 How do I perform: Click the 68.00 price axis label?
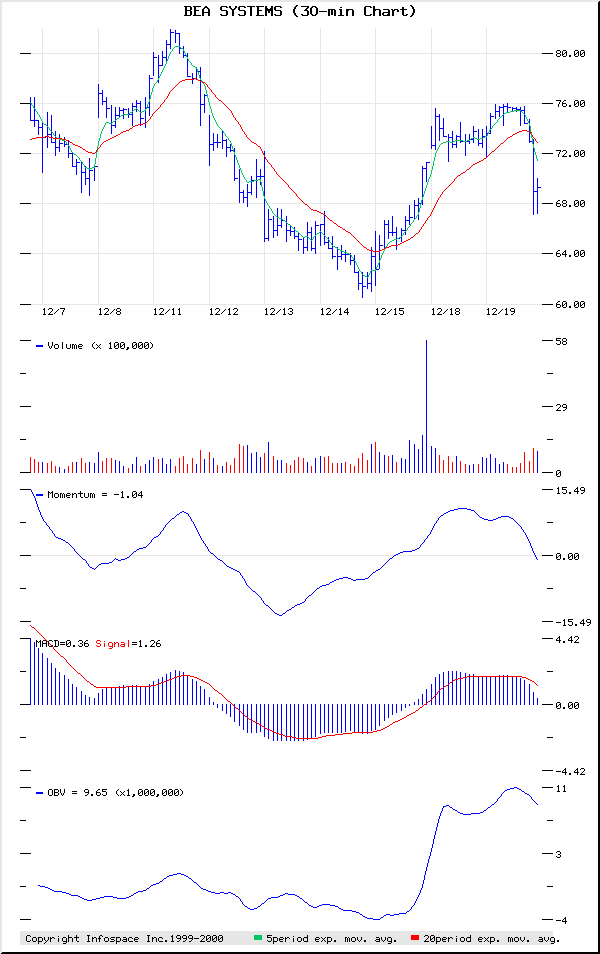pyautogui.click(x=570, y=203)
